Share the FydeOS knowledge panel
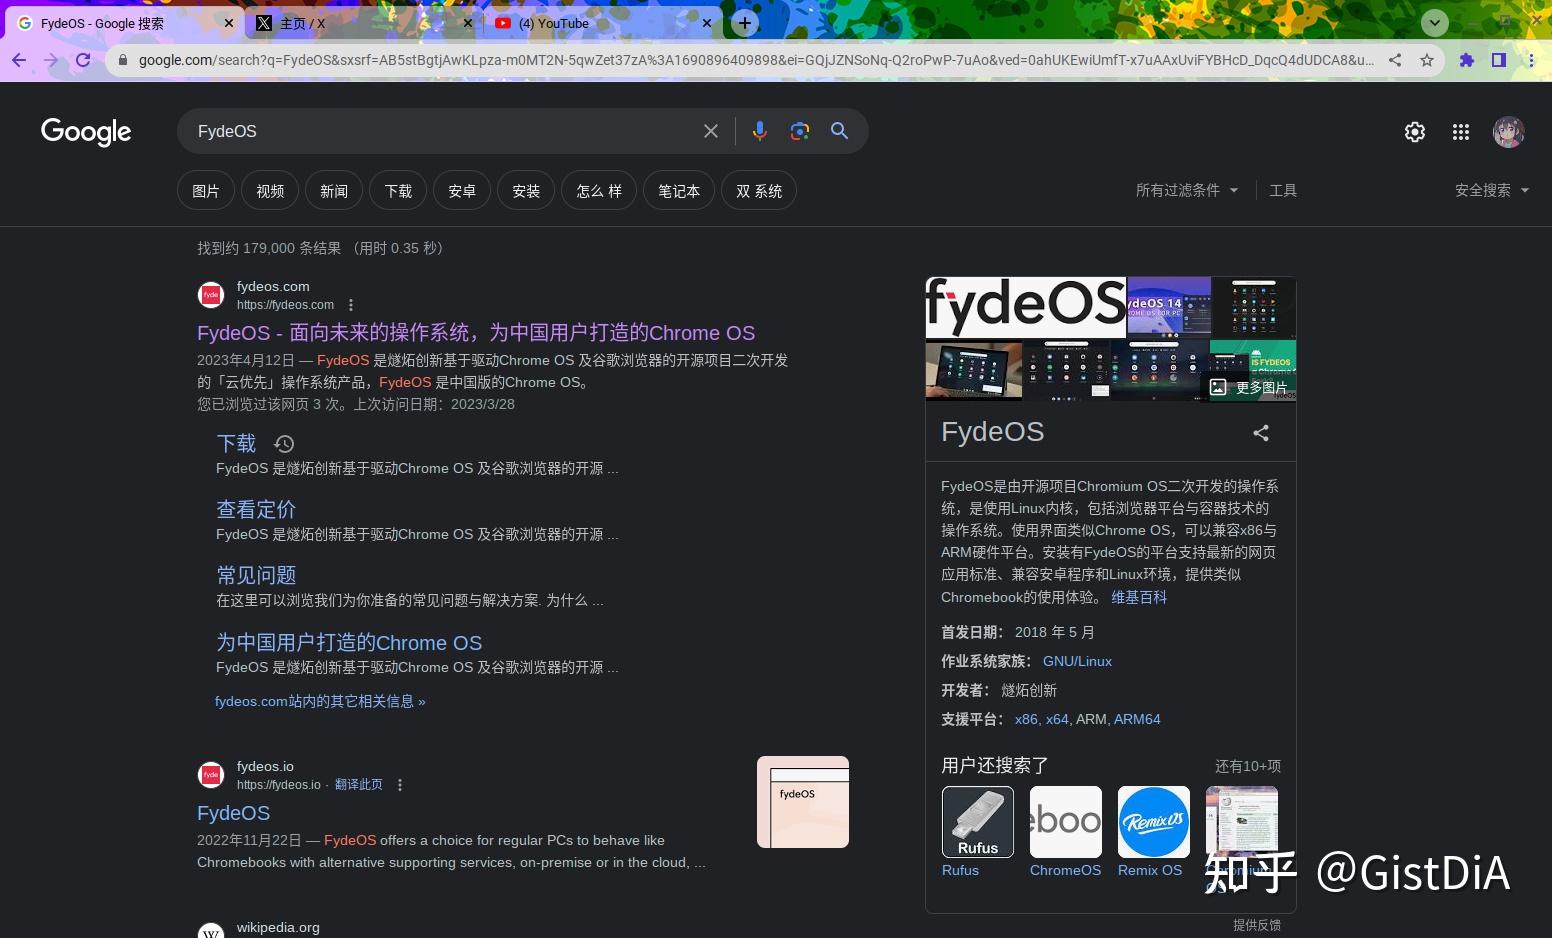The height and width of the screenshot is (938, 1552). 1260,433
